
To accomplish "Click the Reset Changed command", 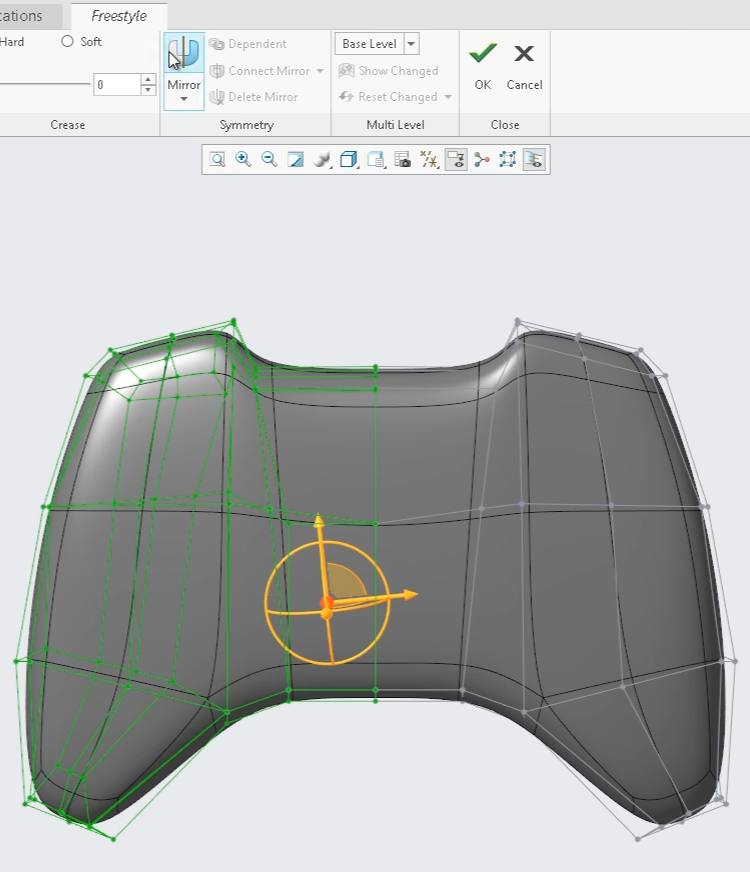I will point(389,97).
